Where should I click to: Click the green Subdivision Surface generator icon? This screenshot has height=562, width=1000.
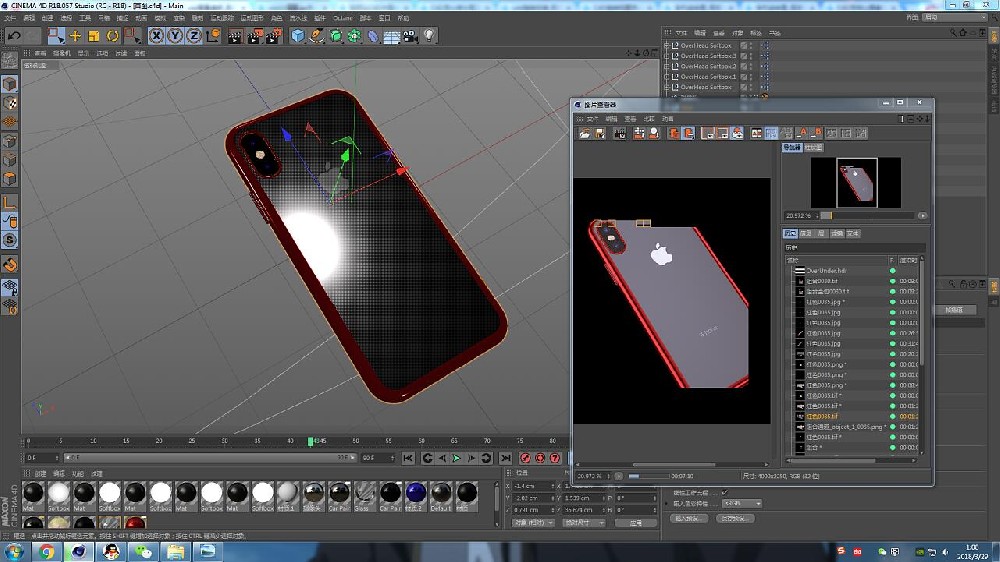[x=335, y=36]
